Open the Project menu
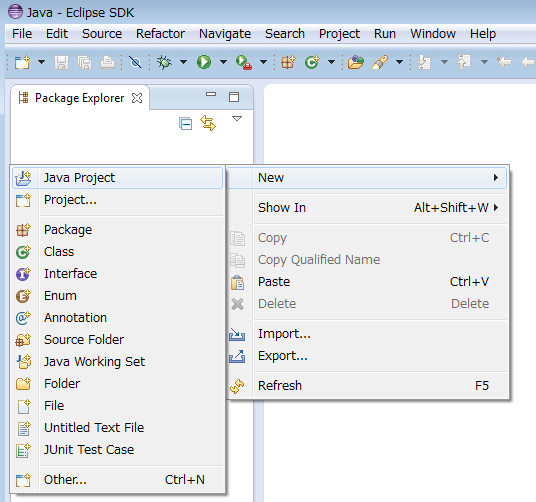The width and height of the screenshot is (536, 502). [339, 34]
